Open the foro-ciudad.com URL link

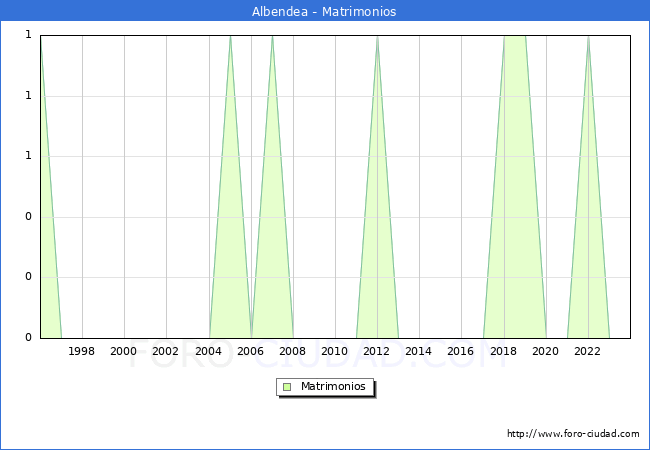573,434
